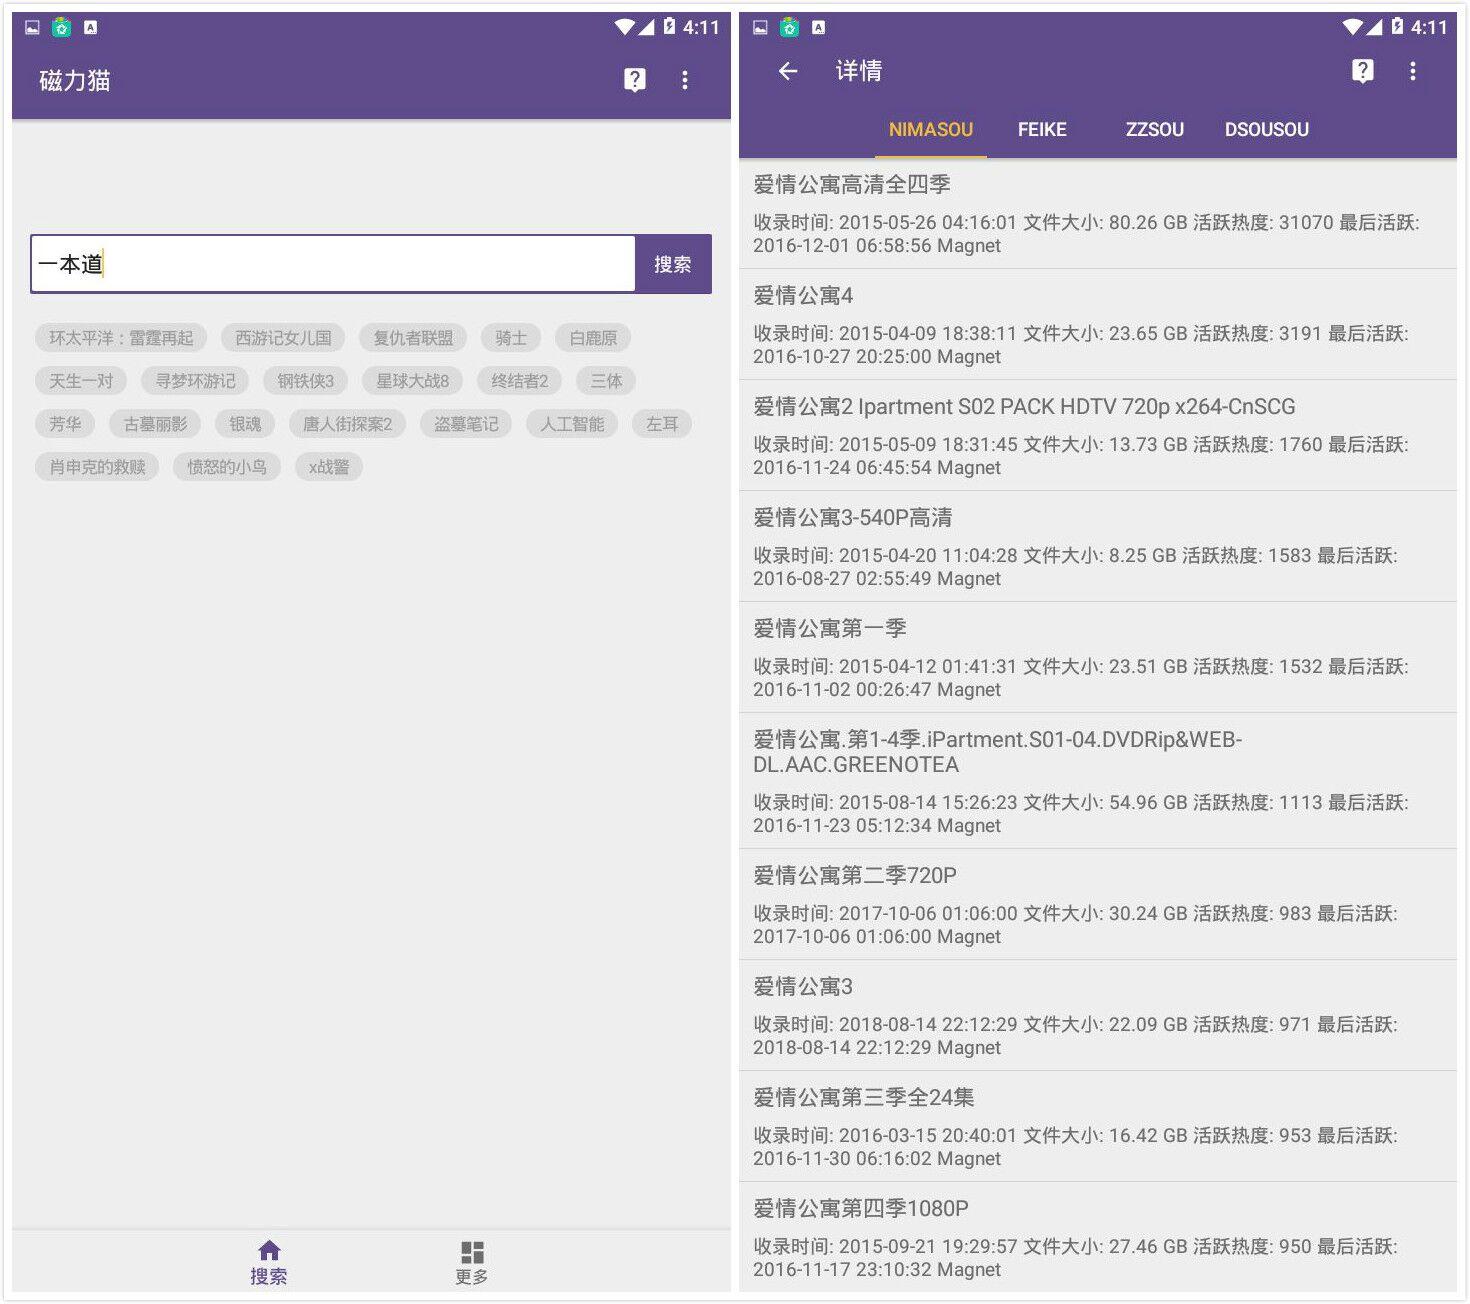1470x1304 pixels.
Task: Choose the 星球大战8 suggestion chip
Action: click(x=413, y=381)
